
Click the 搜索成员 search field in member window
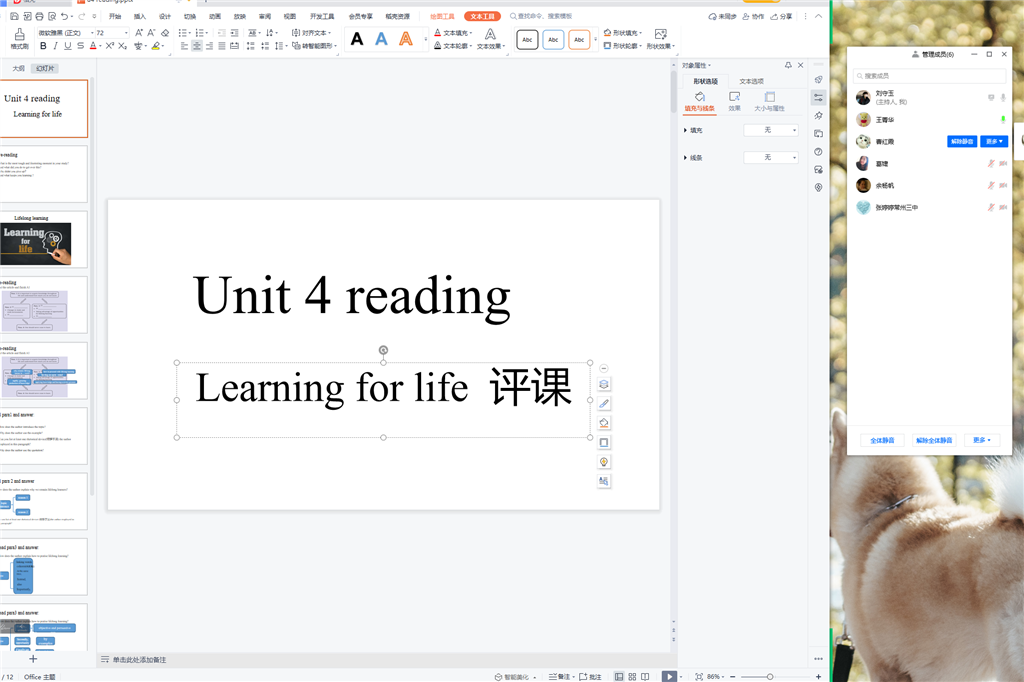[x=929, y=76]
